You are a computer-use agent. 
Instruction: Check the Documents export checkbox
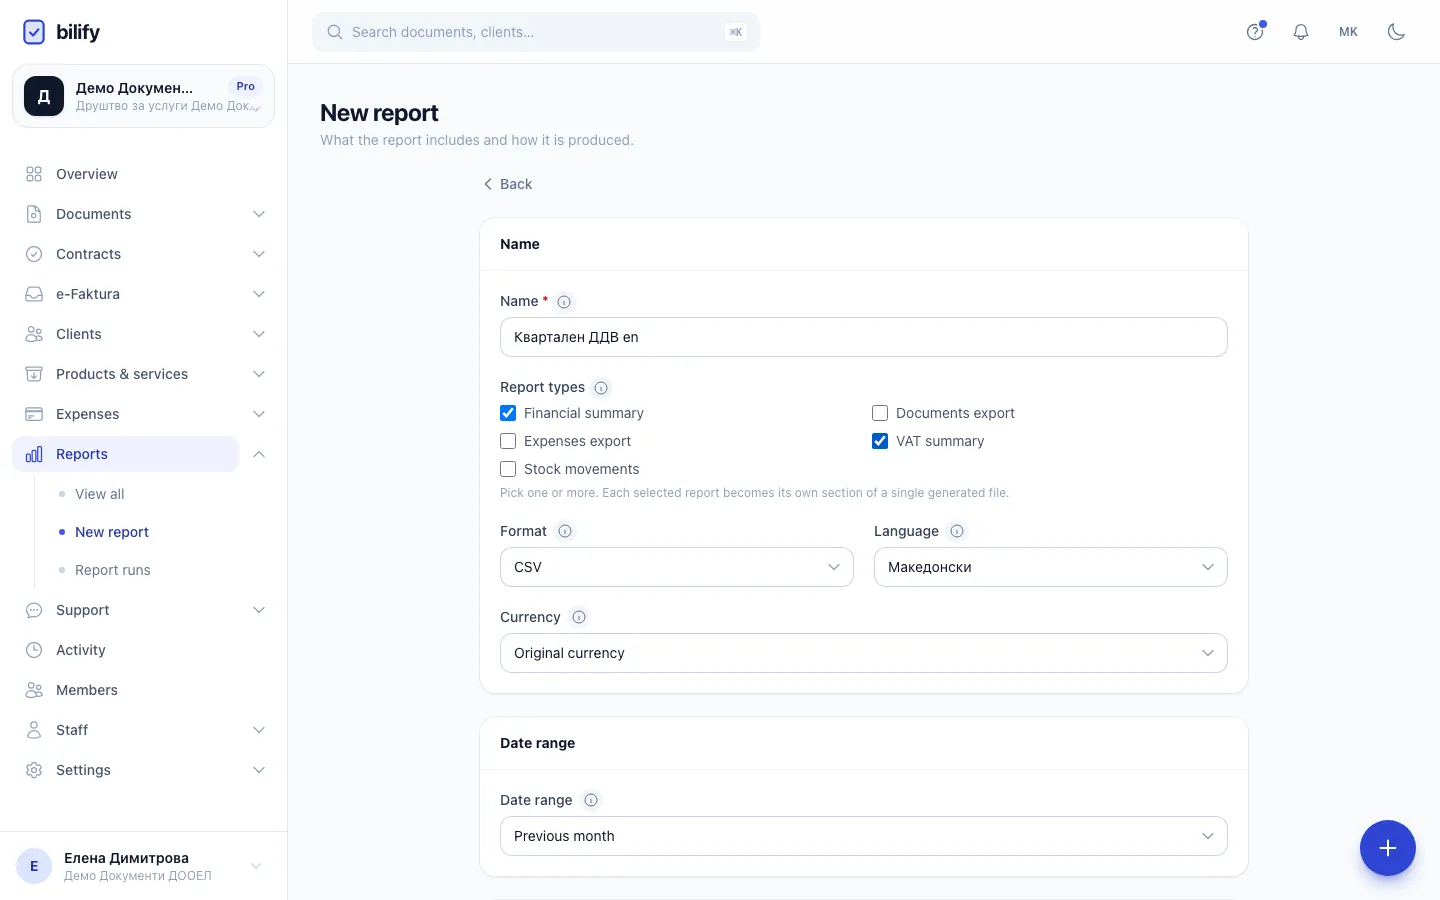pos(880,413)
